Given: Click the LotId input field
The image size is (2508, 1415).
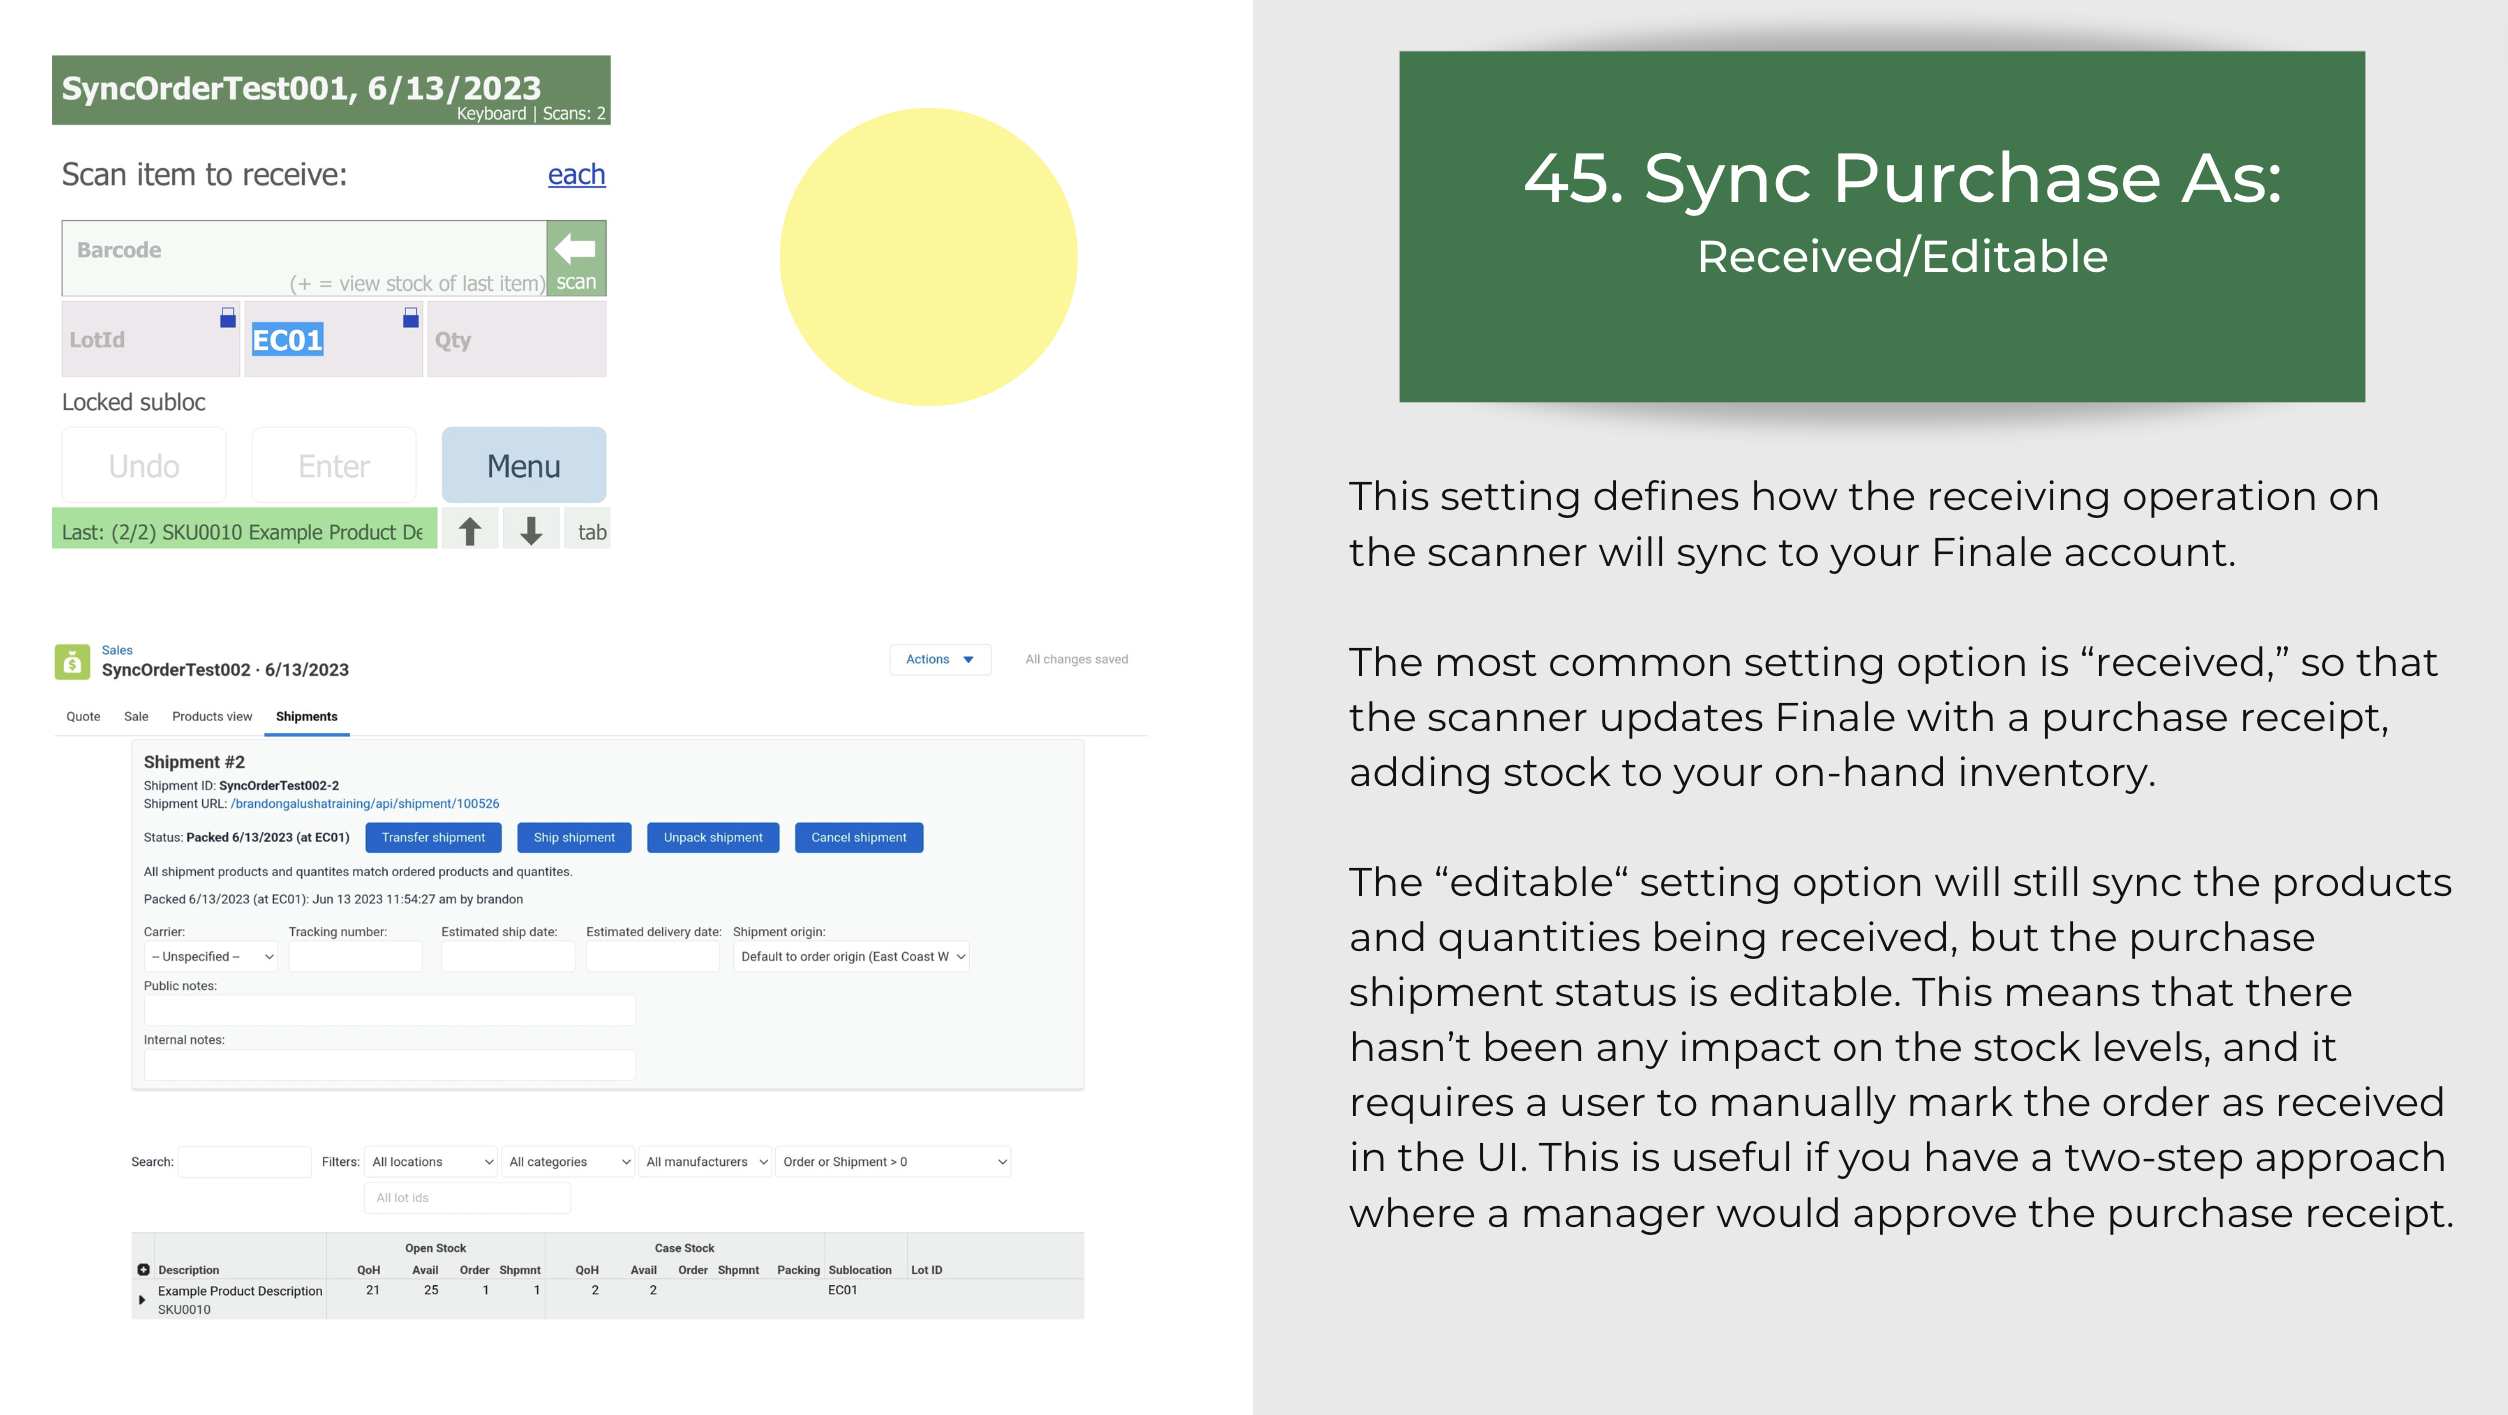Looking at the screenshot, I should point(150,340).
